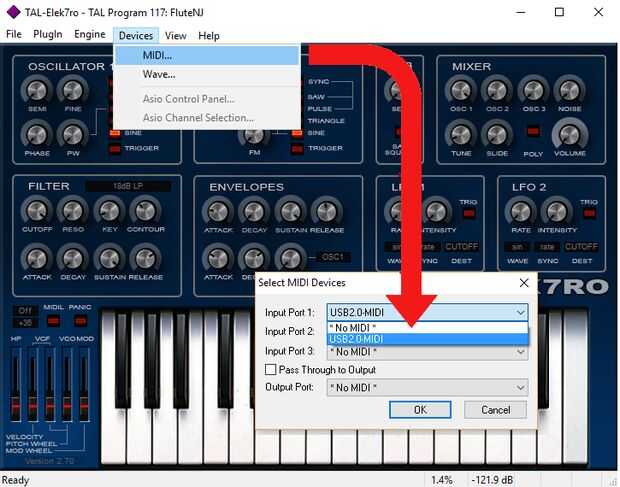Toggle Oscillator 2 TRIGGER LED
This screenshot has height=487, width=620.
coord(297,149)
